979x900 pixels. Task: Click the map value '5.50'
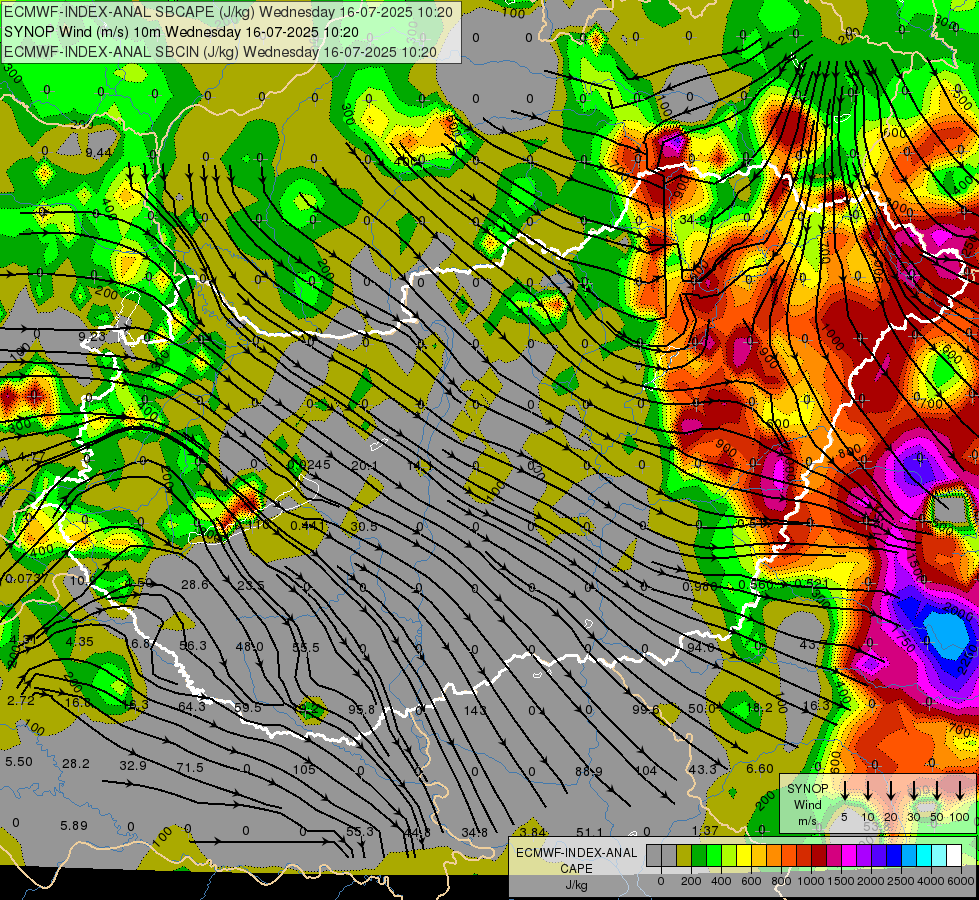19,761
